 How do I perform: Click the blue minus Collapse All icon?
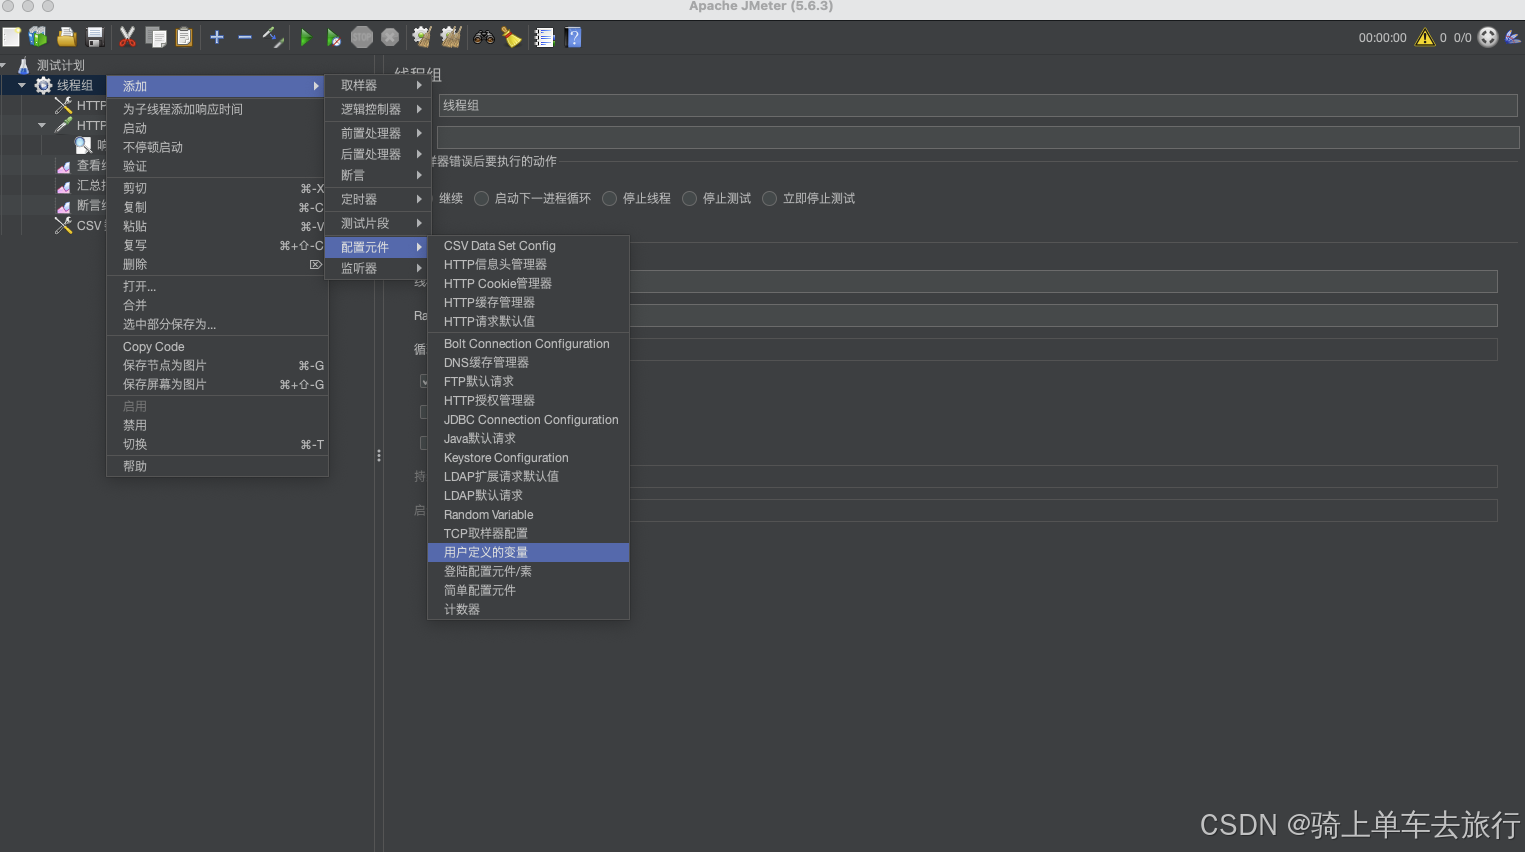click(x=245, y=37)
